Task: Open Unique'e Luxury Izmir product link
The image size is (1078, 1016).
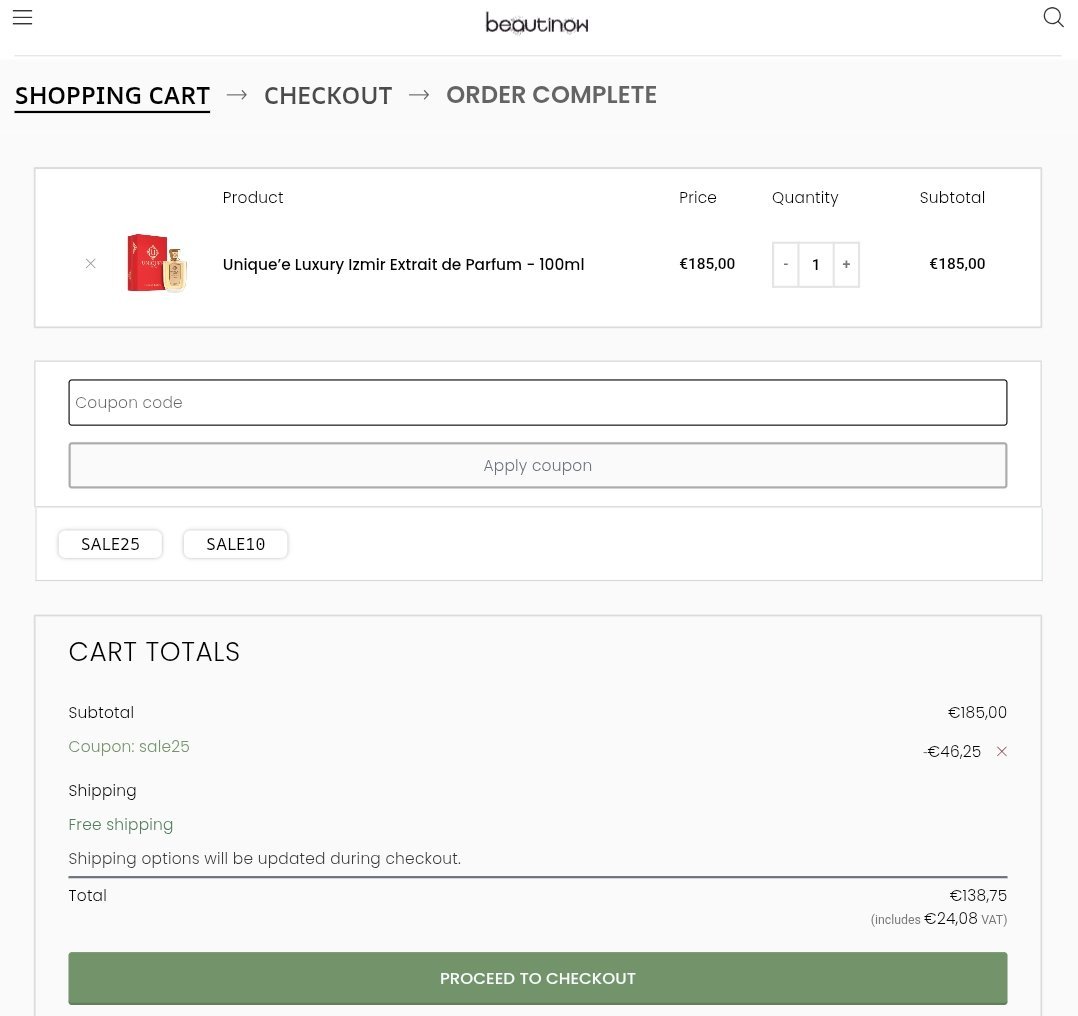Action: pos(404,265)
